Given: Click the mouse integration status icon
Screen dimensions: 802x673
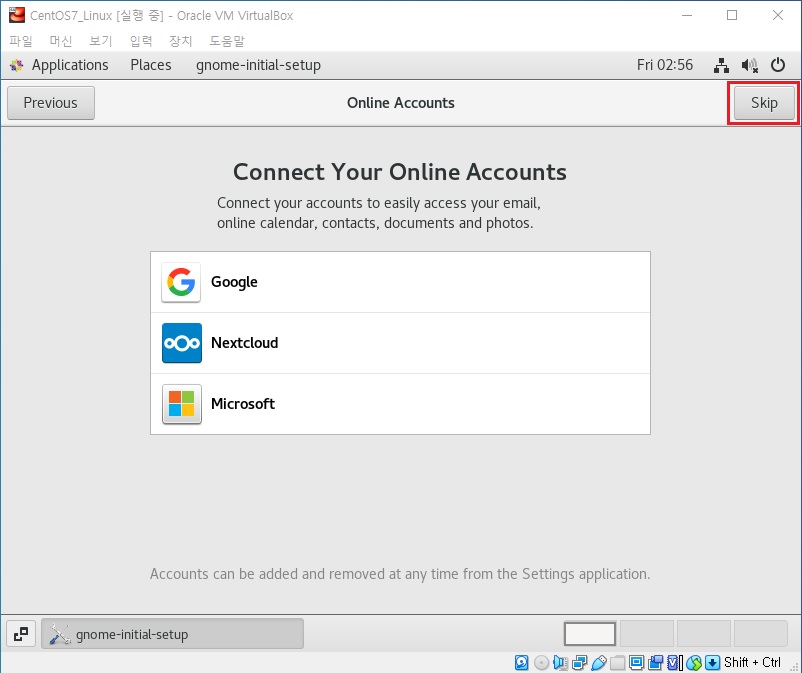Looking at the screenshot, I should point(694,663).
